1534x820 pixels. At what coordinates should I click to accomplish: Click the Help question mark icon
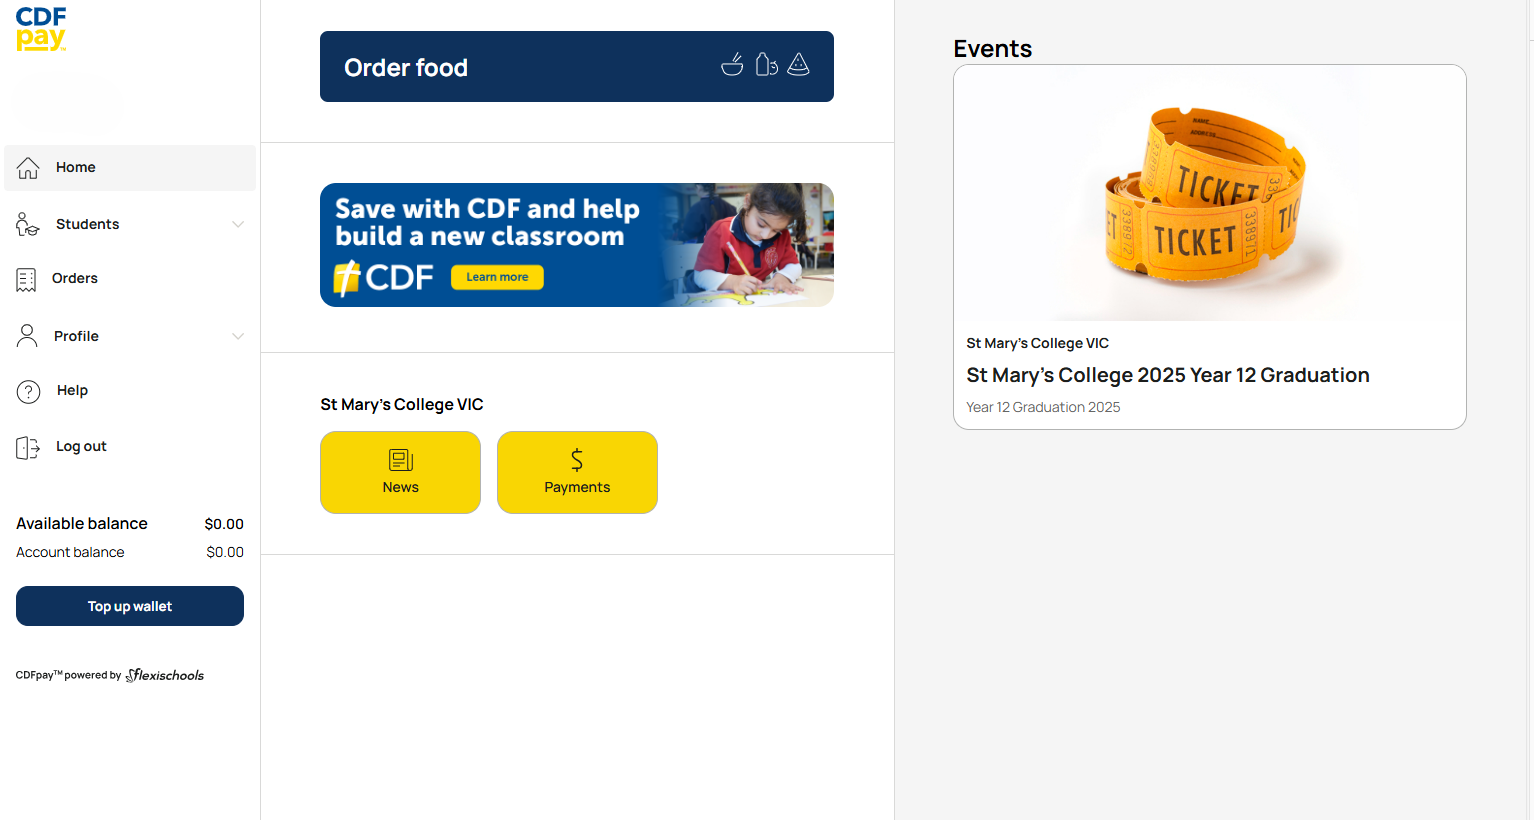[29, 391]
